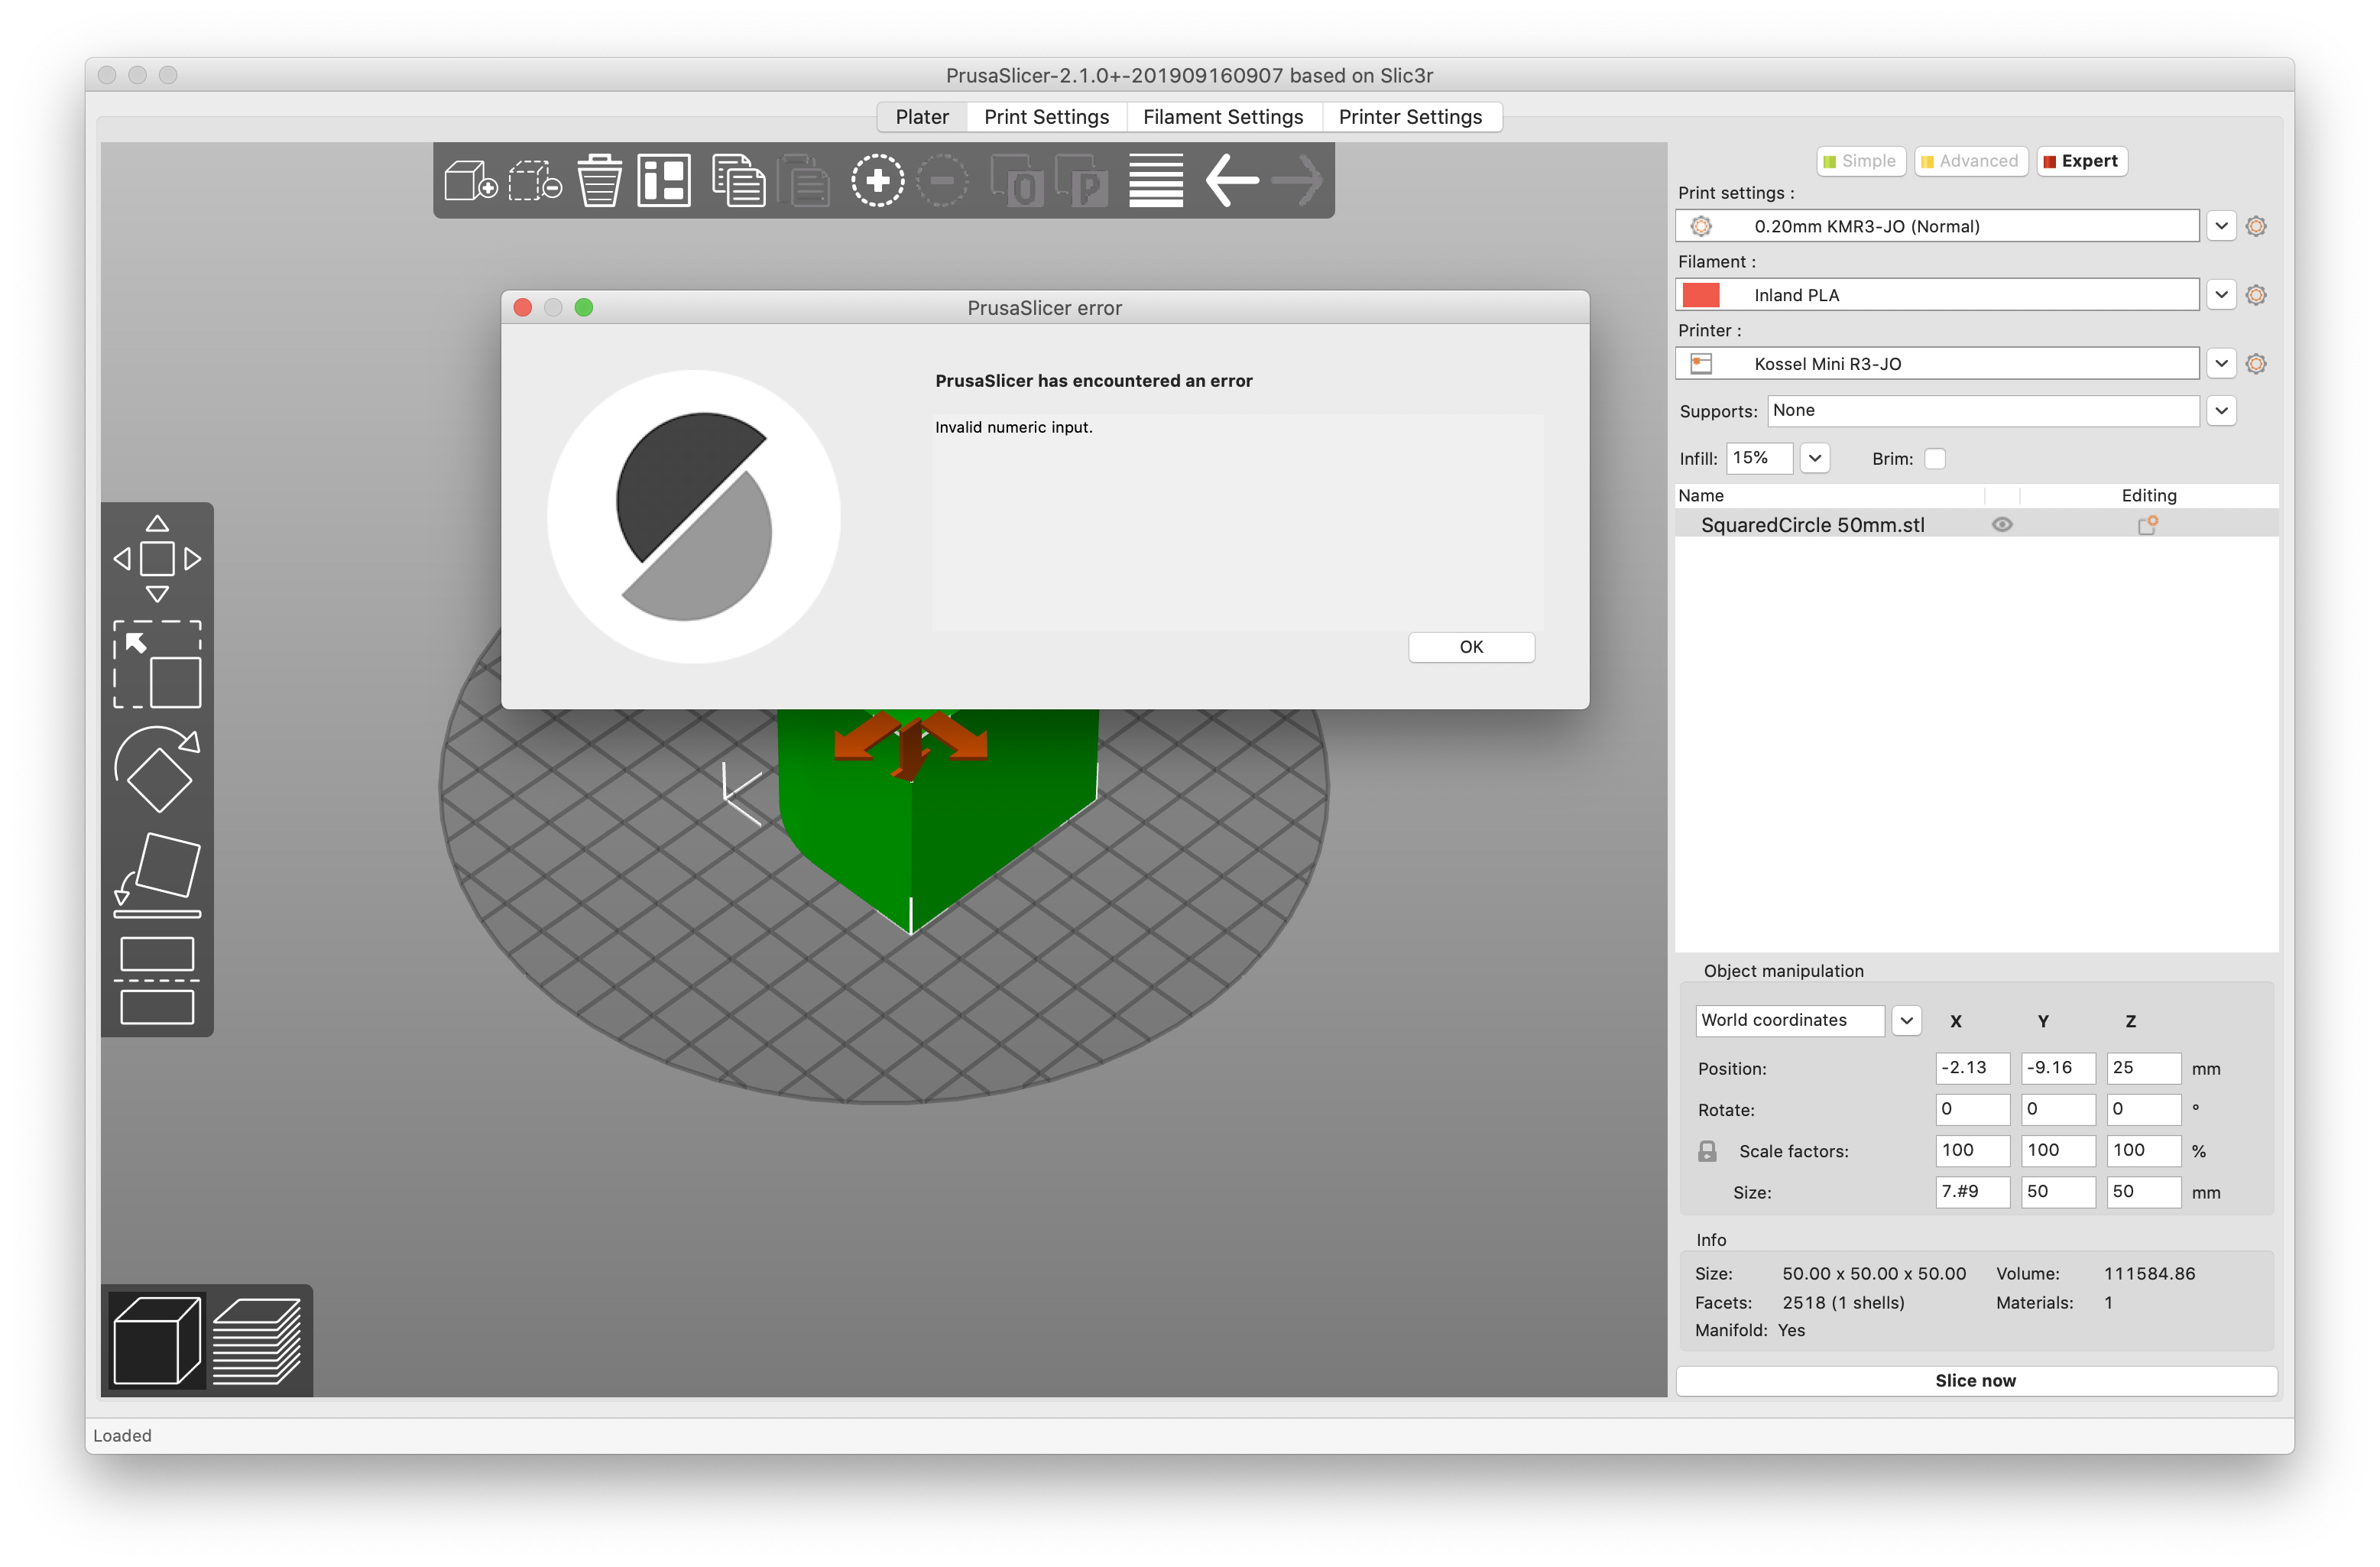Click the Slice now button
The width and height of the screenshot is (2380, 1567).
point(1975,1380)
